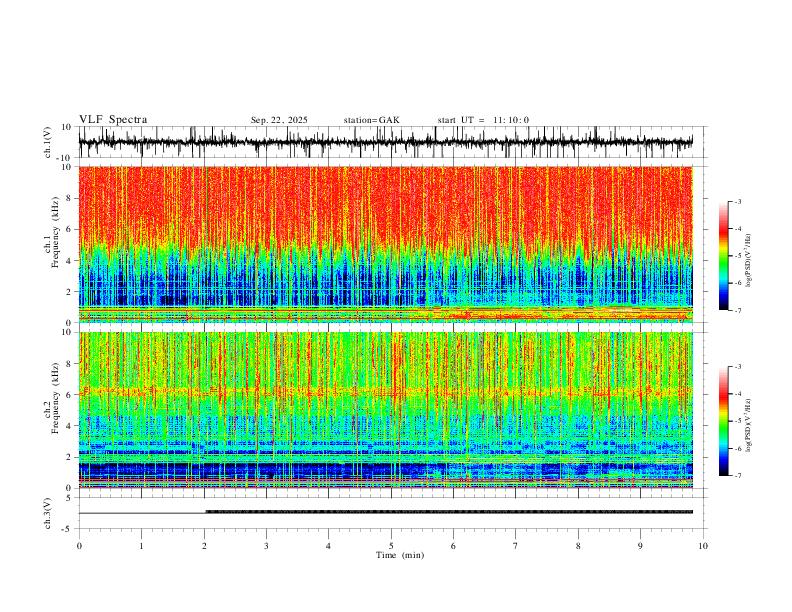This screenshot has height=612, width=792.
Task: Click the time axis tick label '2'
Action: pos(204,546)
